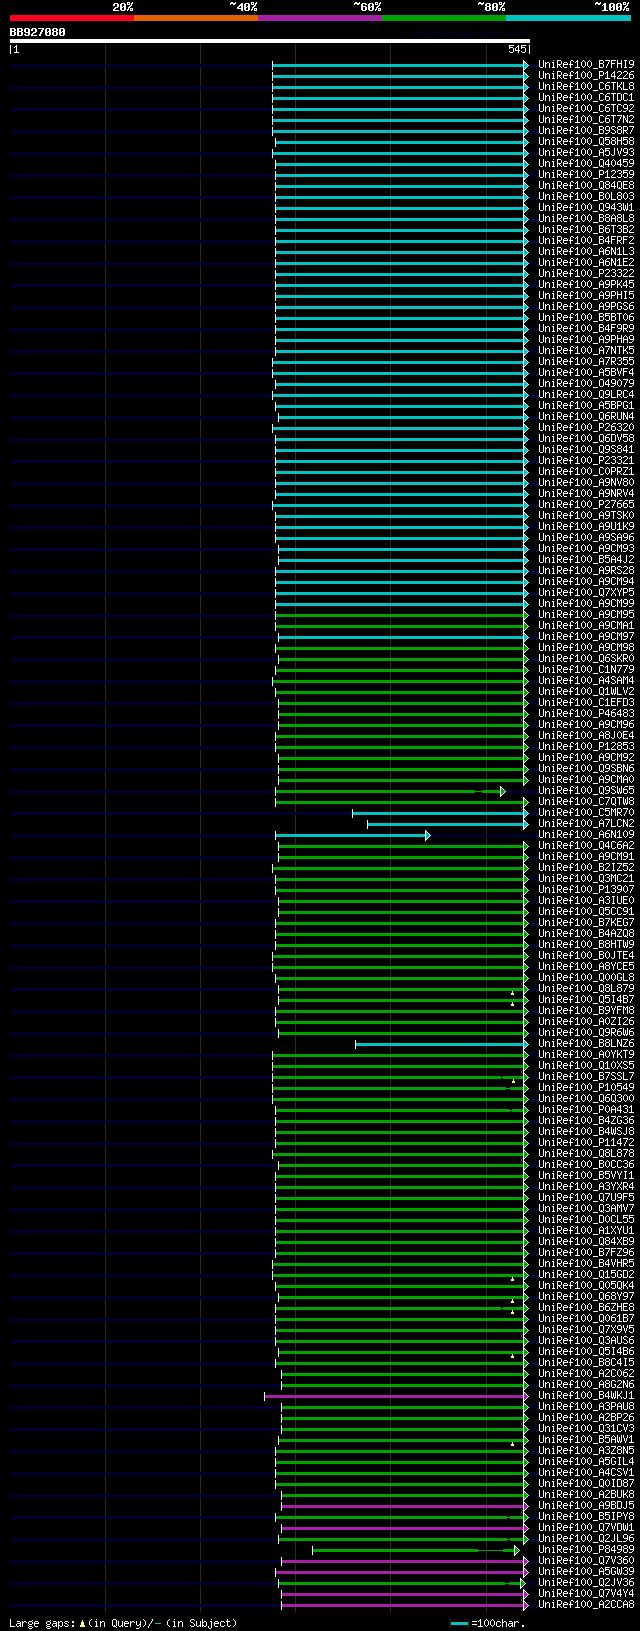Click hit label UniRef100_P13907
The width and height of the screenshot is (640, 1631).
click(586, 889)
